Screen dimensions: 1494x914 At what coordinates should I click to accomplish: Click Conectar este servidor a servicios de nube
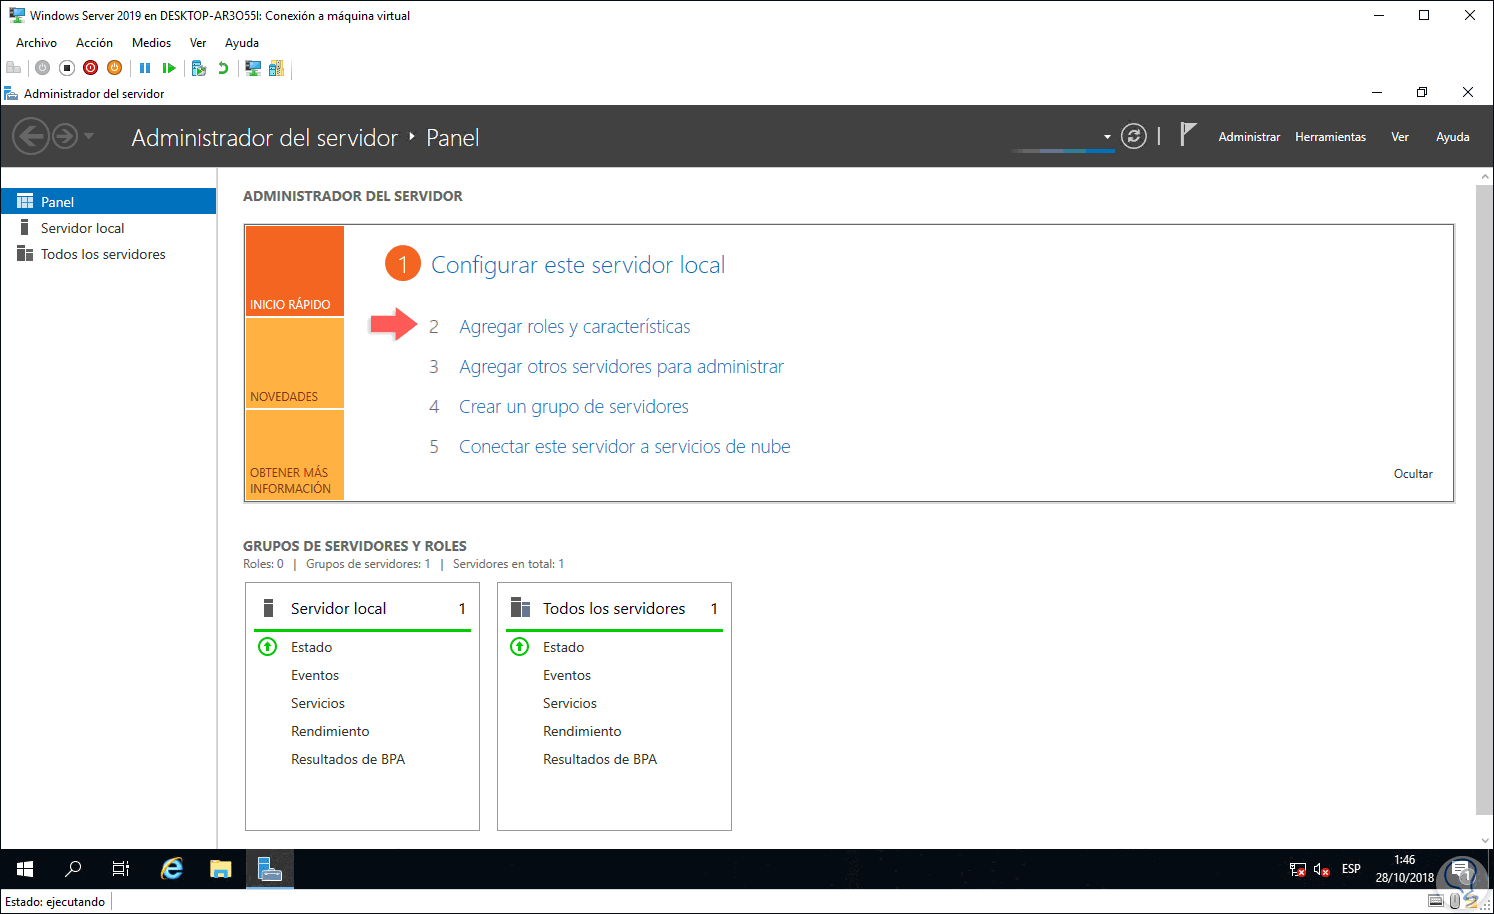pyautogui.click(x=625, y=447)
